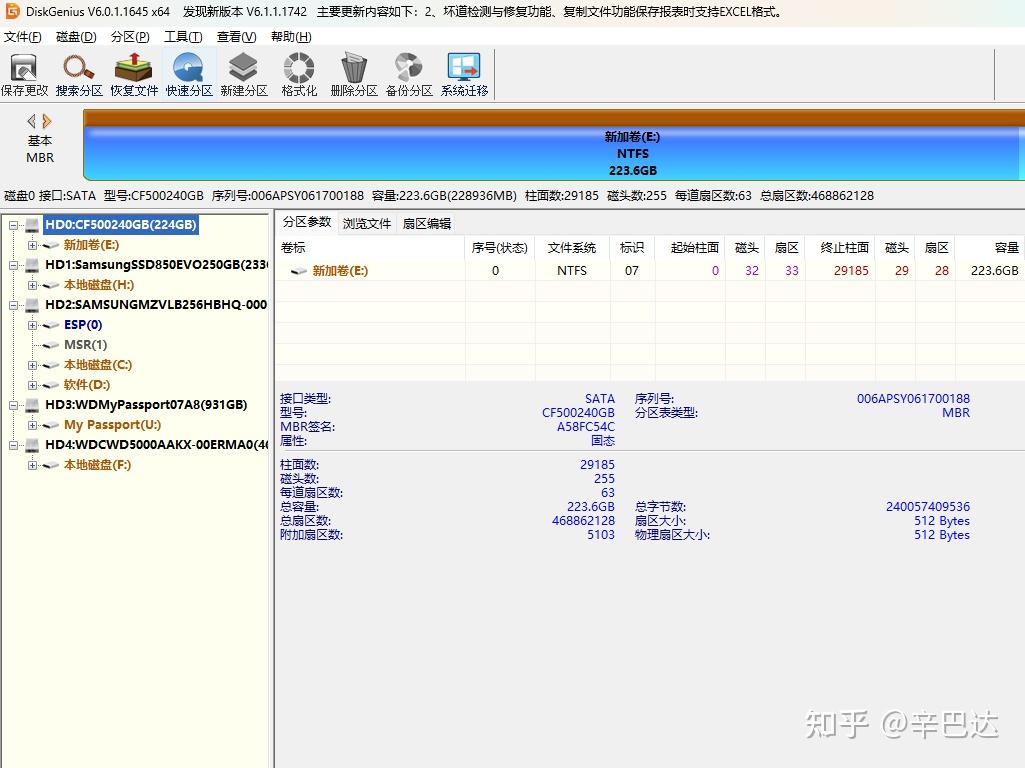The image size is (1025, 768).
Task: Click the NTFS cell in partition table
Action: pos(572,271)
